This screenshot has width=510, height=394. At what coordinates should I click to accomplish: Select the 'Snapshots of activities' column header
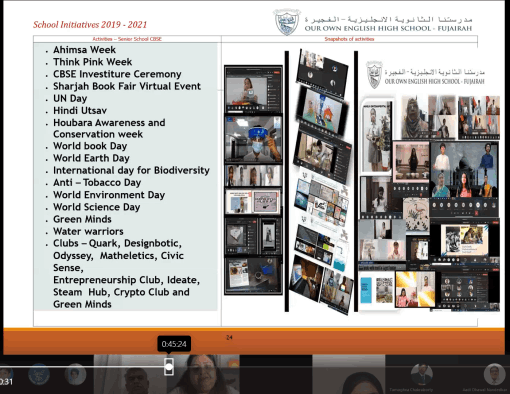click(x=349, y=39)
